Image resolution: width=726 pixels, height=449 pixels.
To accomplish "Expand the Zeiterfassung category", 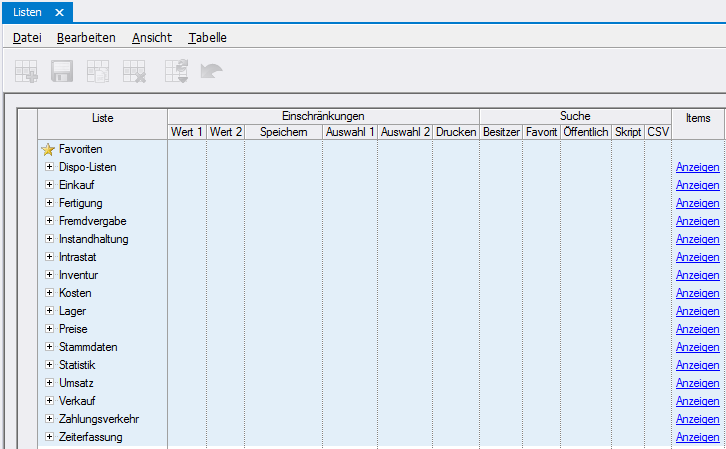I will [x=49, y=437].
